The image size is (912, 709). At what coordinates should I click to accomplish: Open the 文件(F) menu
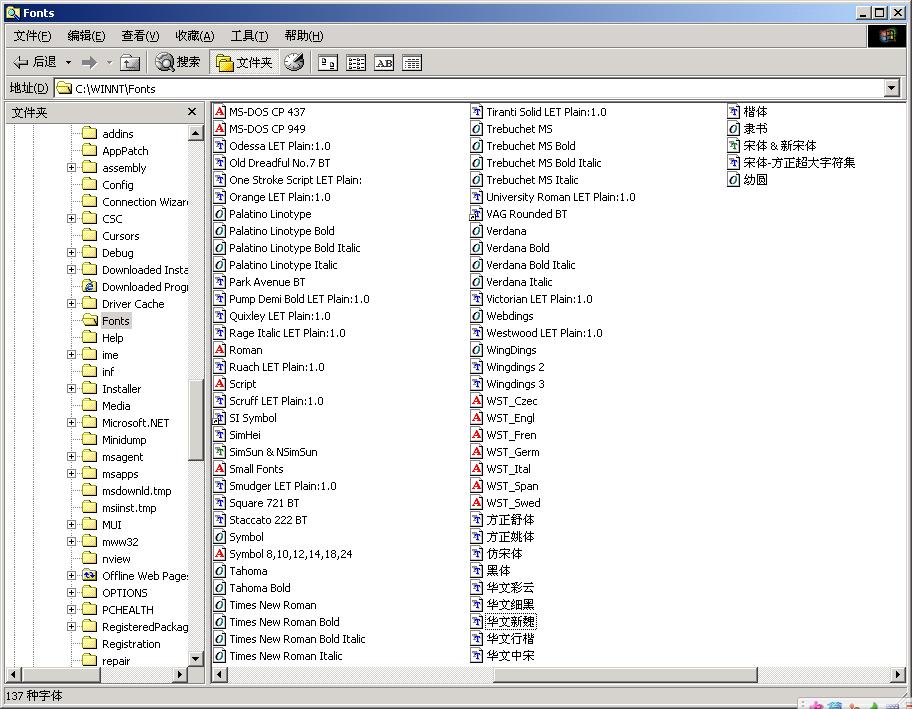point(33,36)
